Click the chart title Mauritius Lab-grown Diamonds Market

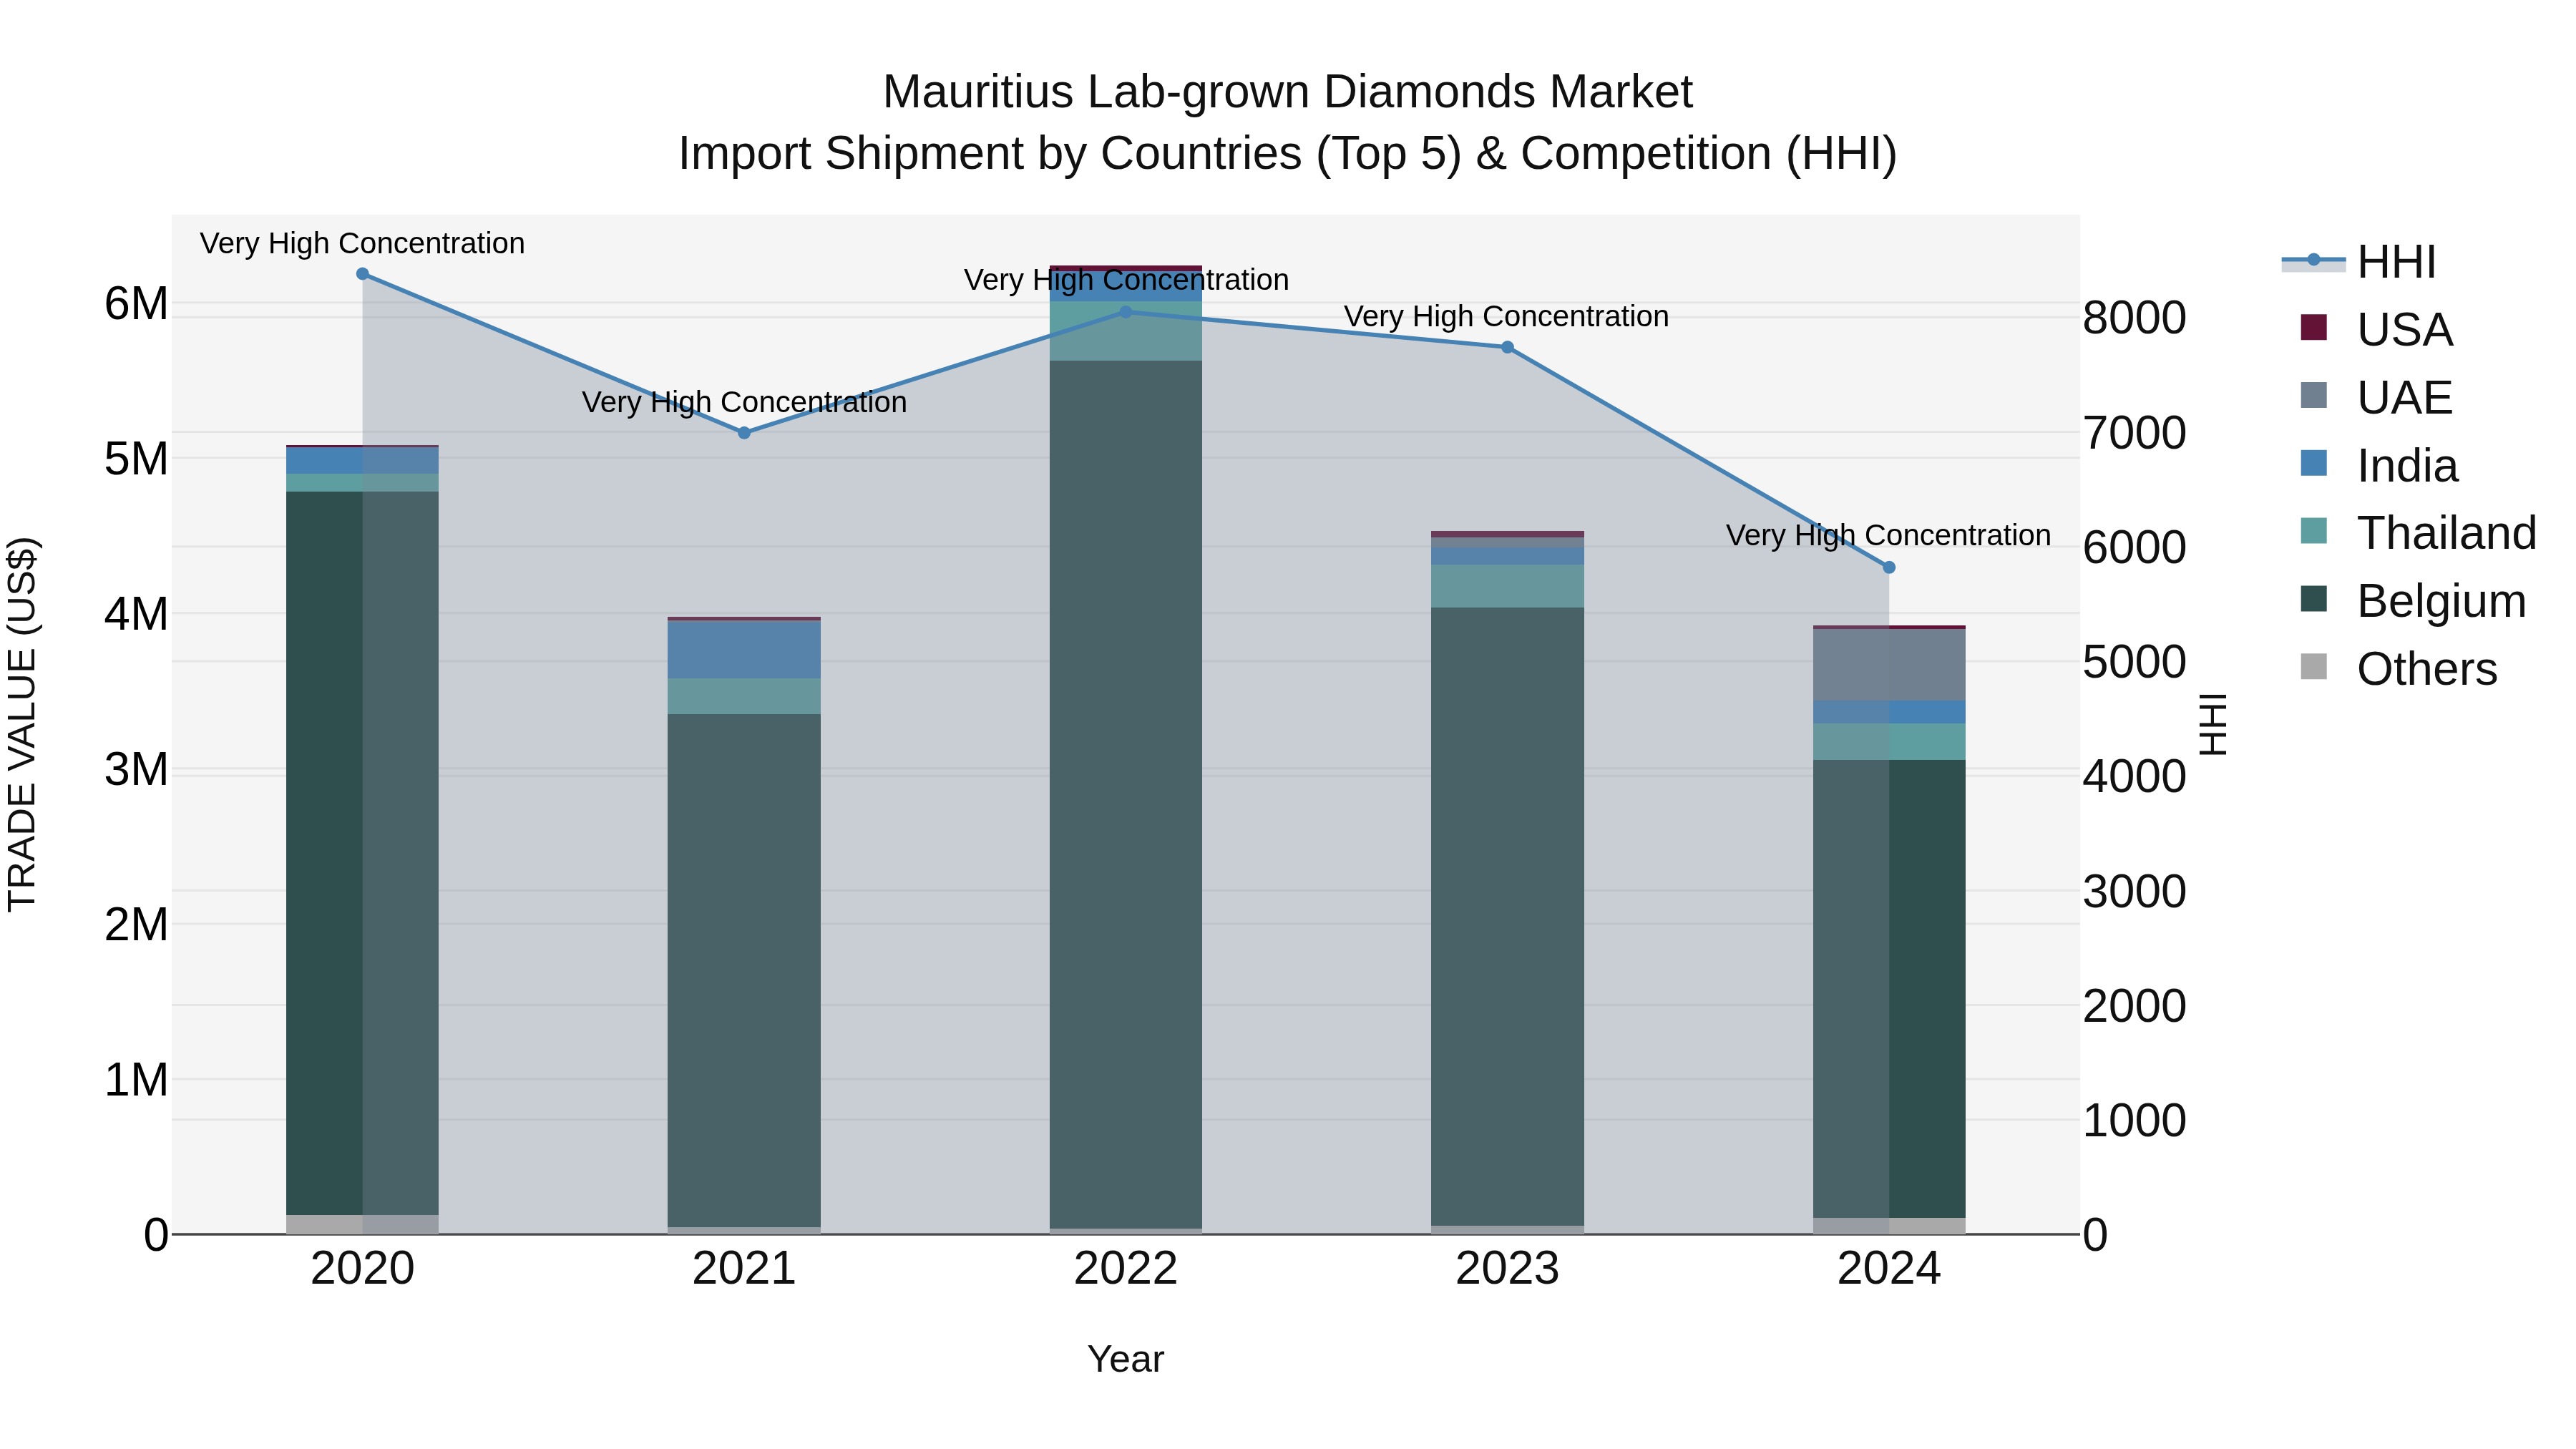1288,92
